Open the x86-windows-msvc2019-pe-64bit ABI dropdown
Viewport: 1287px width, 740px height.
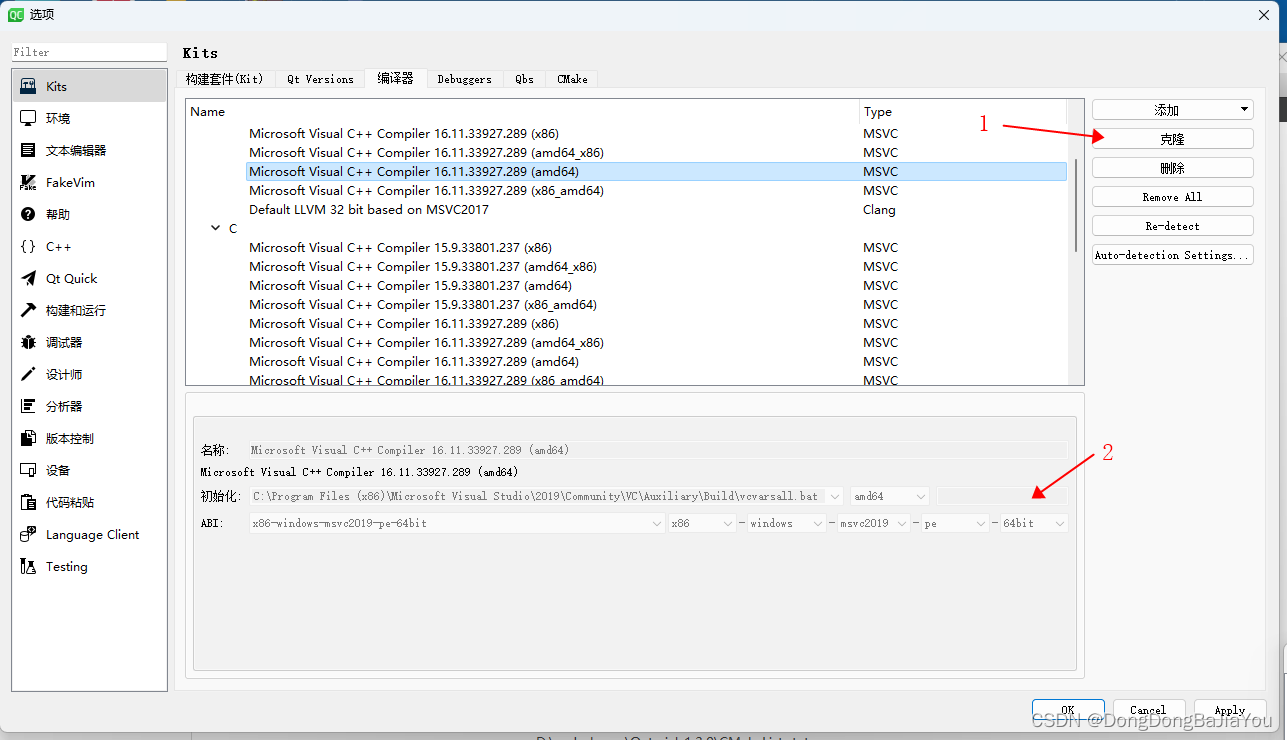(457, 523)
